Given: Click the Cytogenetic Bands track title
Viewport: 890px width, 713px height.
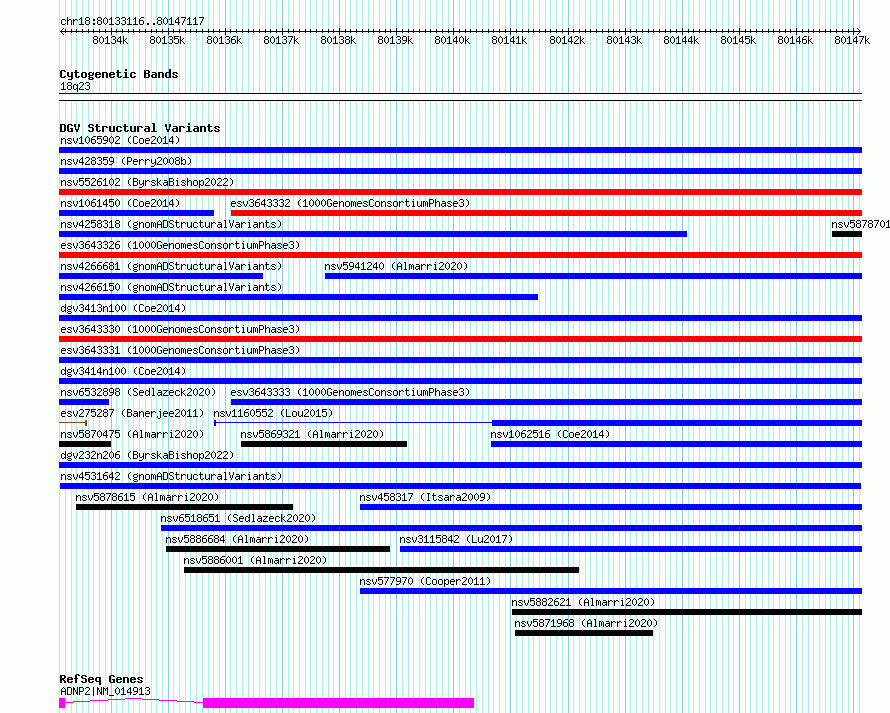Looking at the screenshot, I should coord(119,74).
